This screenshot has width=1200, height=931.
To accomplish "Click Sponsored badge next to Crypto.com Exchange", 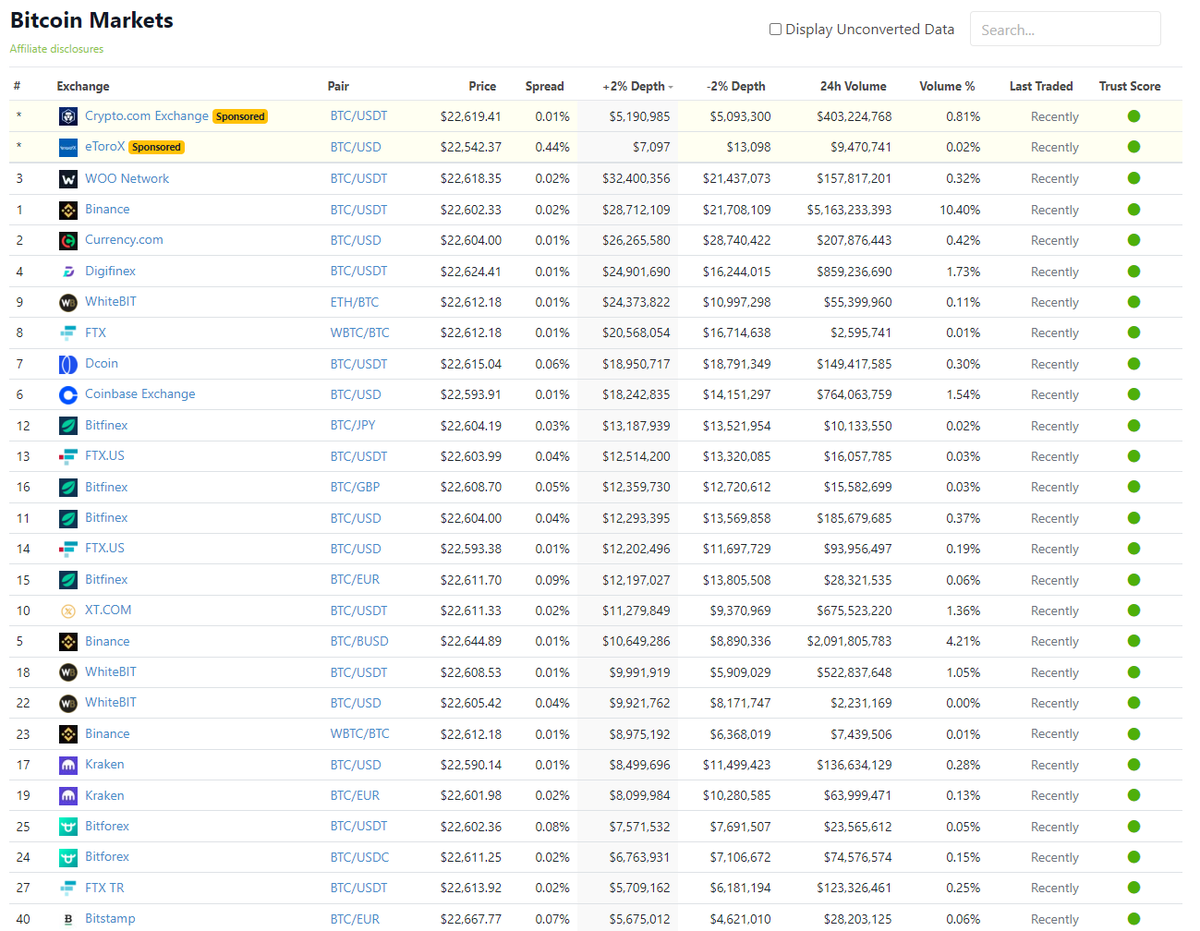I will (x=240, y=116).
